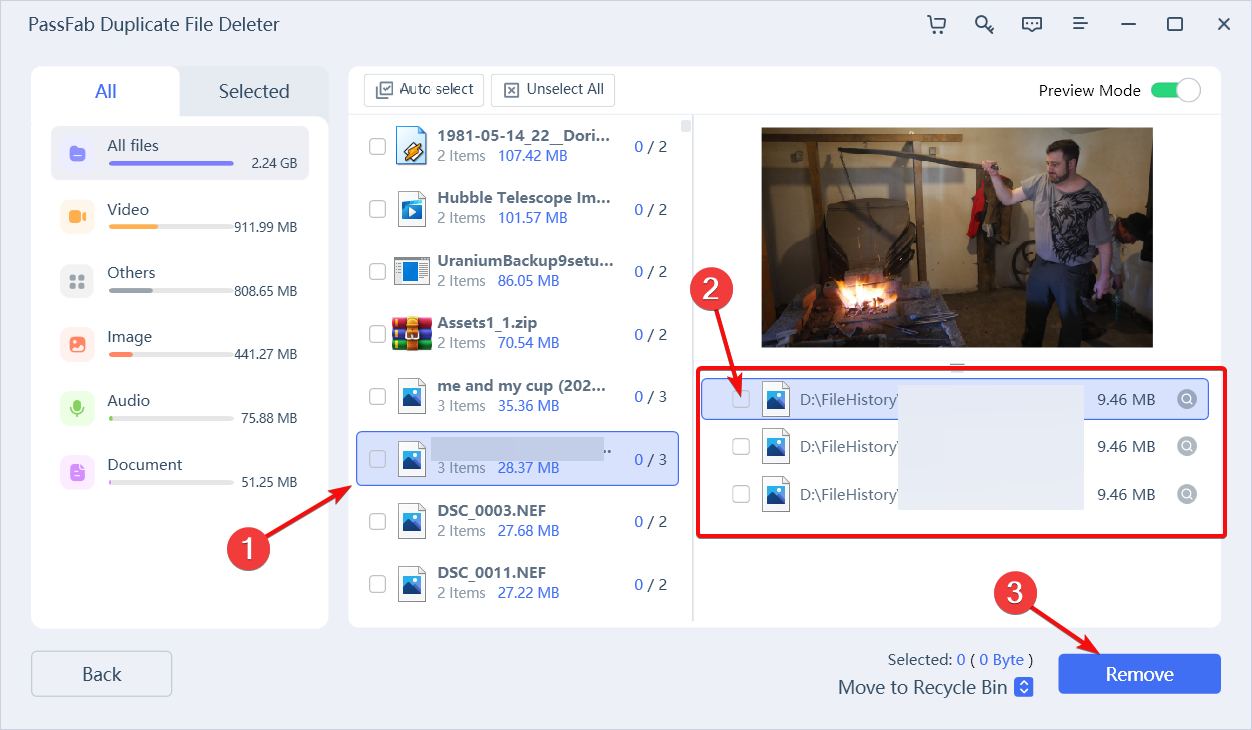Click the All files folder icon

[77, 153]
